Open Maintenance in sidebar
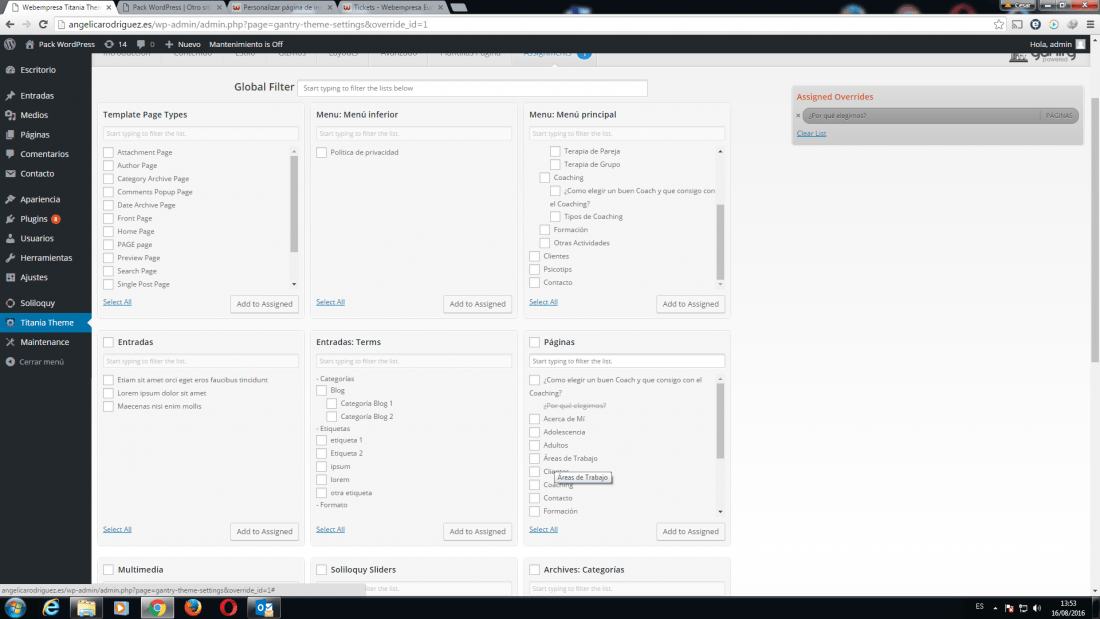This screenshot has height=619, width=1100. point(46,342)
